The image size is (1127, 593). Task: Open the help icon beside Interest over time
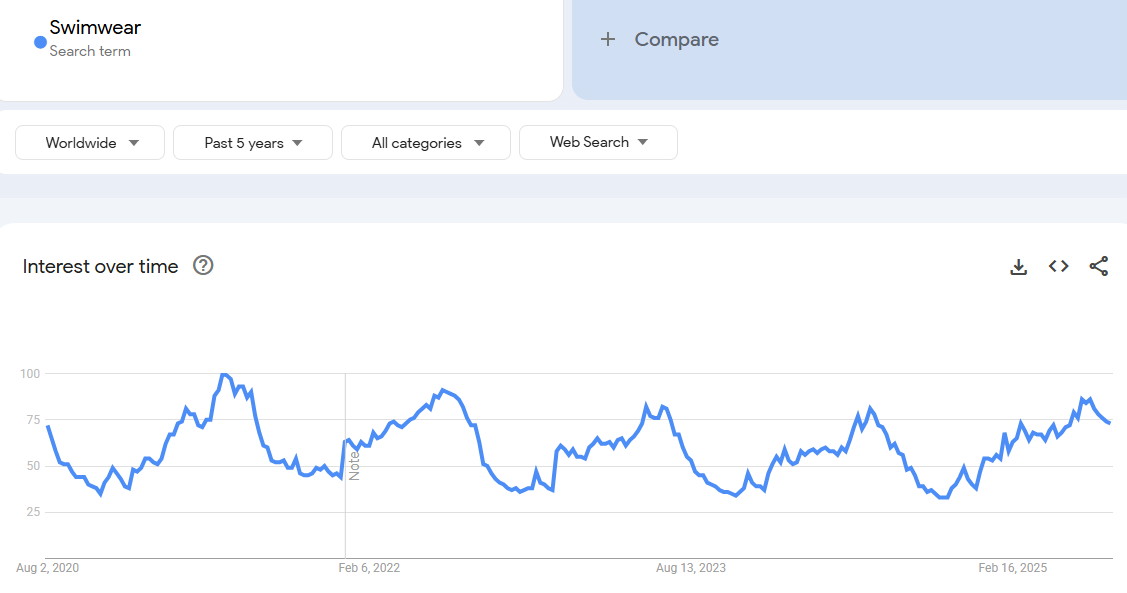point(203,266)
